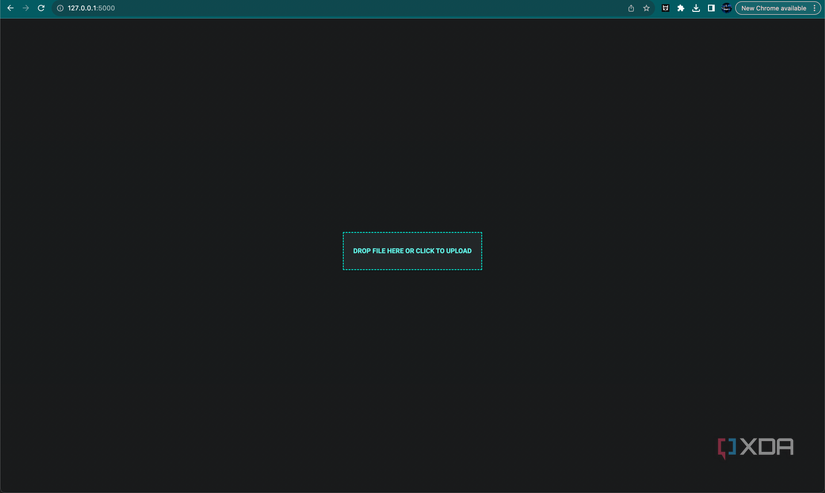Screen dimensions: 825x493
Task: Go back using the browser back arrow
Action: (x=11, y=8)
